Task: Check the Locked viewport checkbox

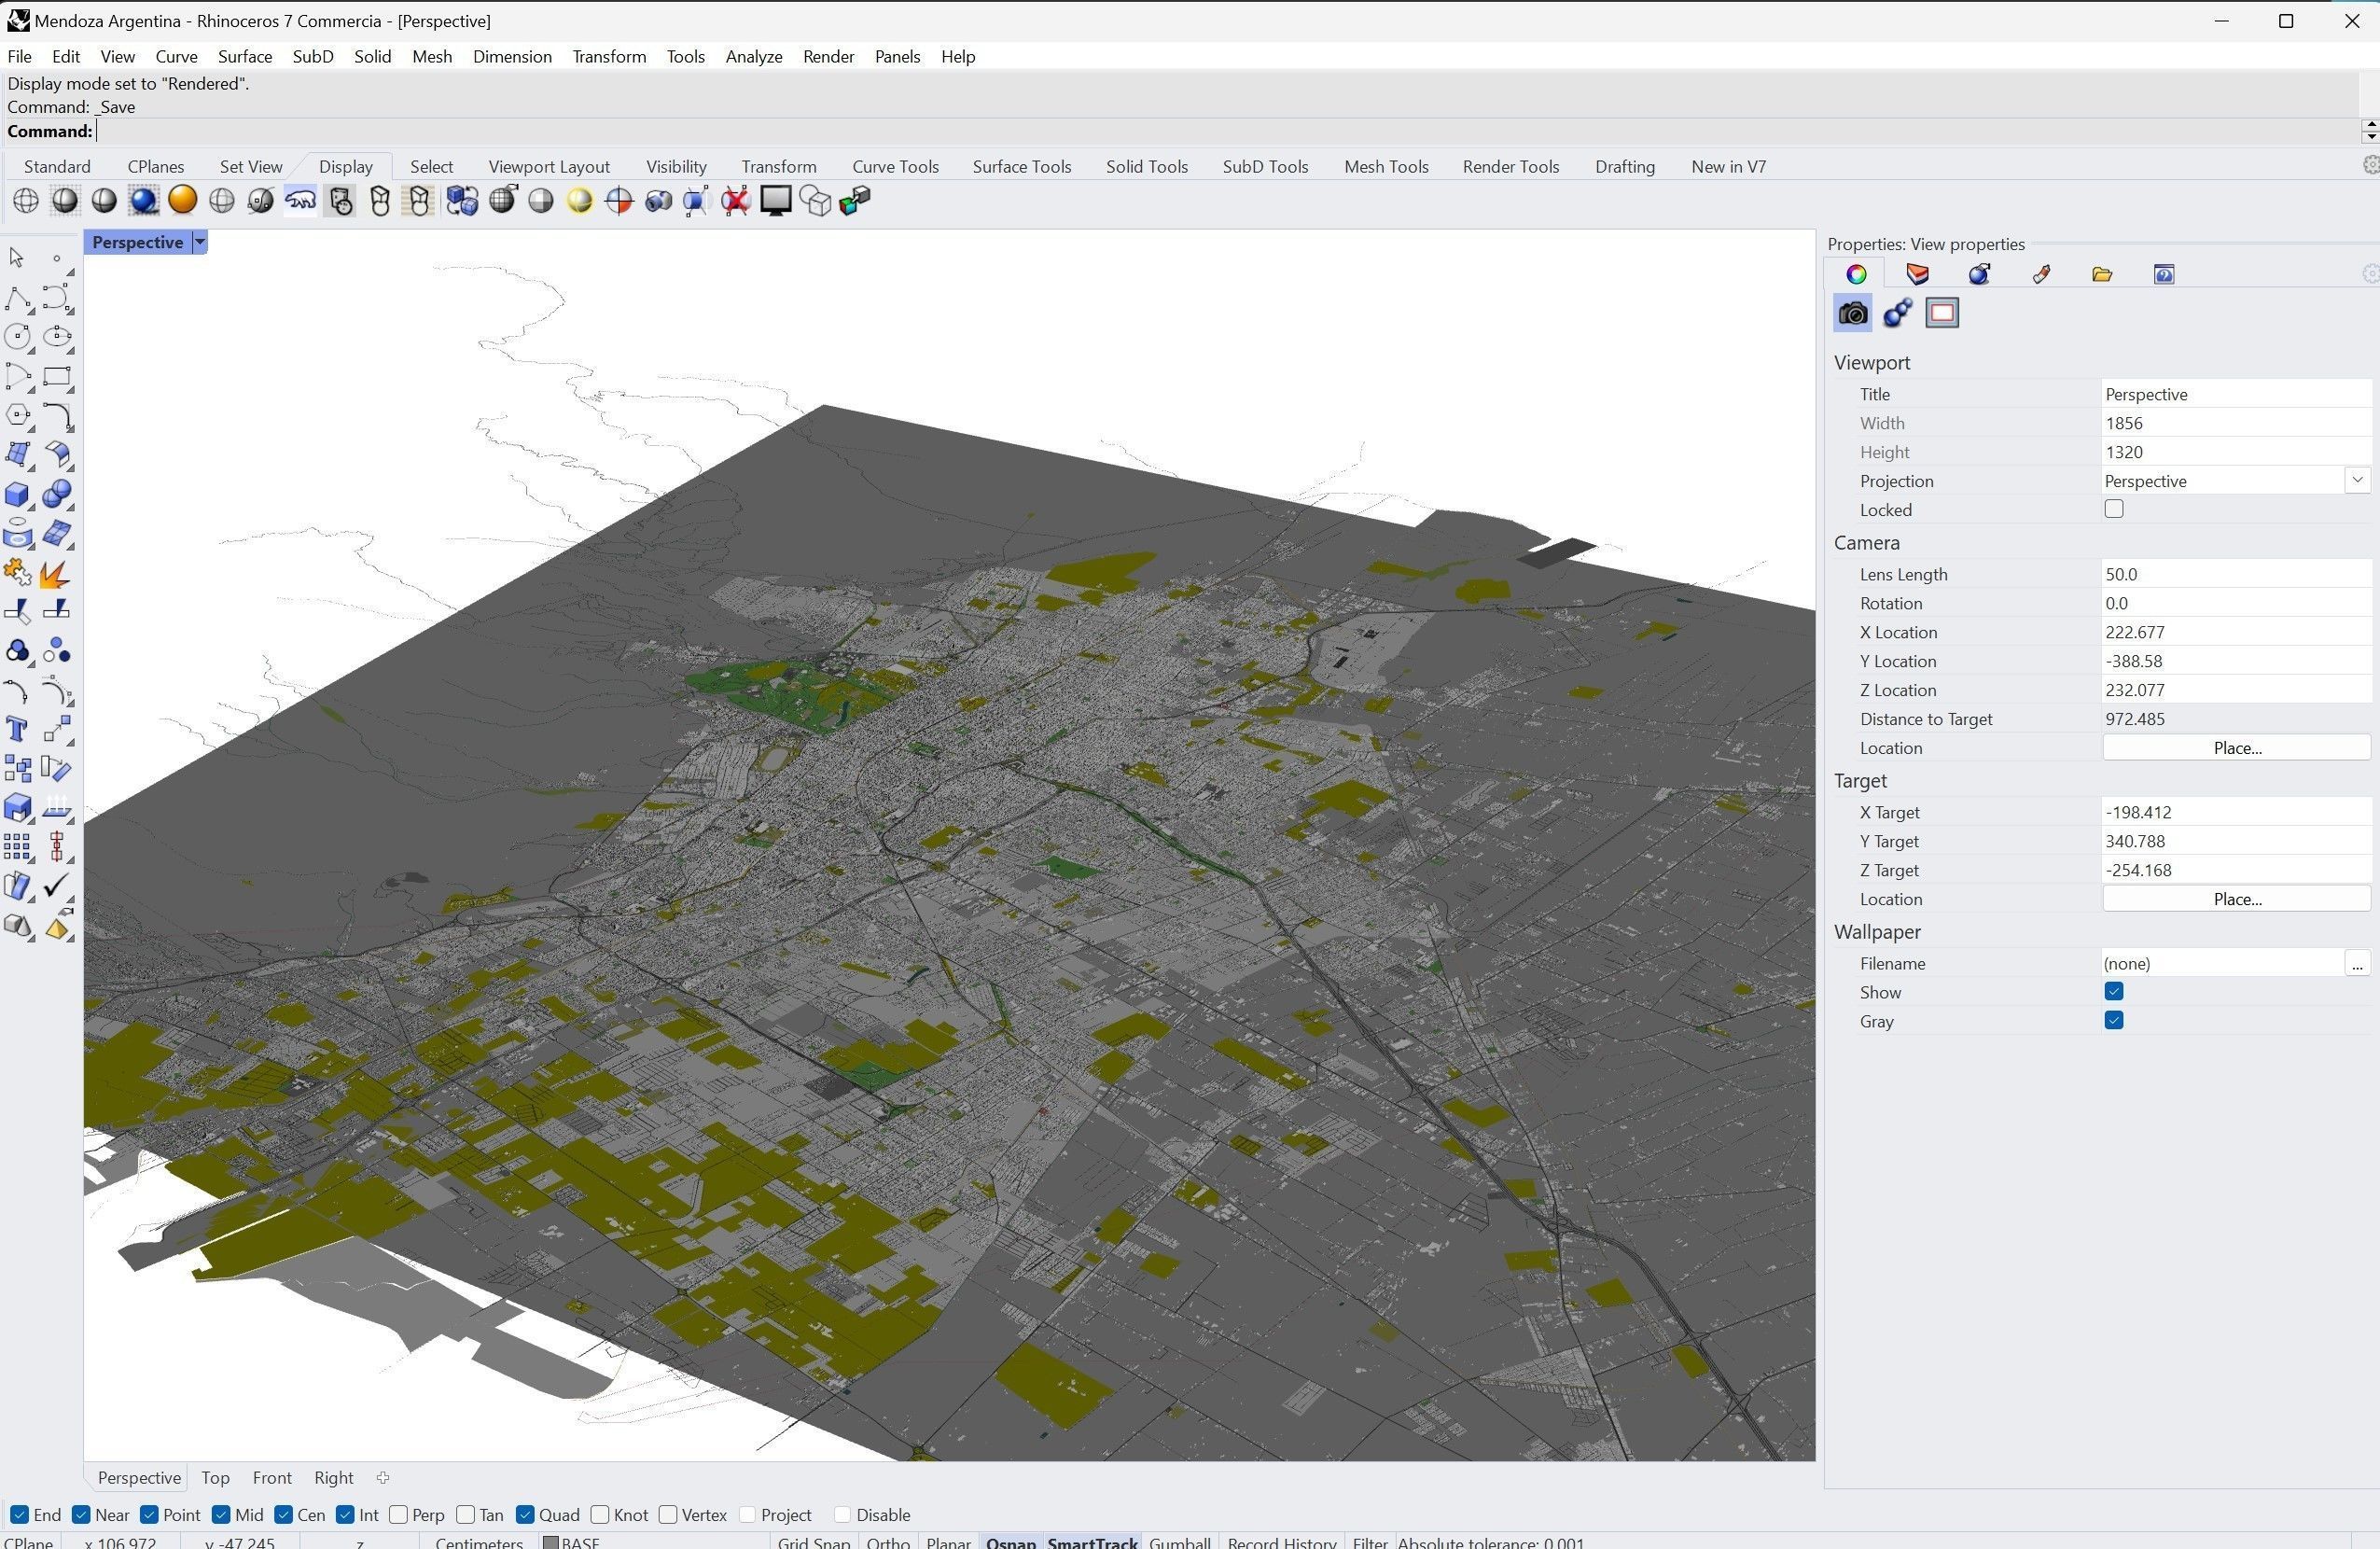Action: pos(2114,509)
